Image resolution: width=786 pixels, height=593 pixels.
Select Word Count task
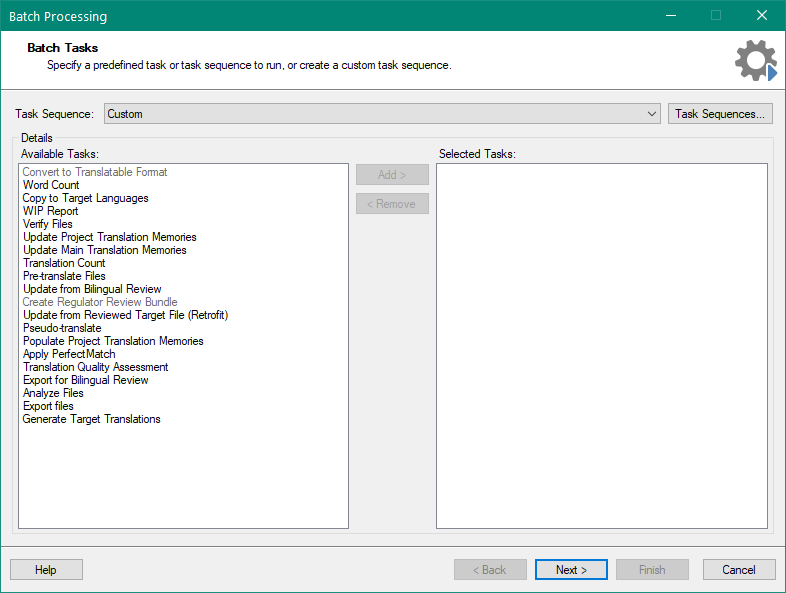point(51,185)
